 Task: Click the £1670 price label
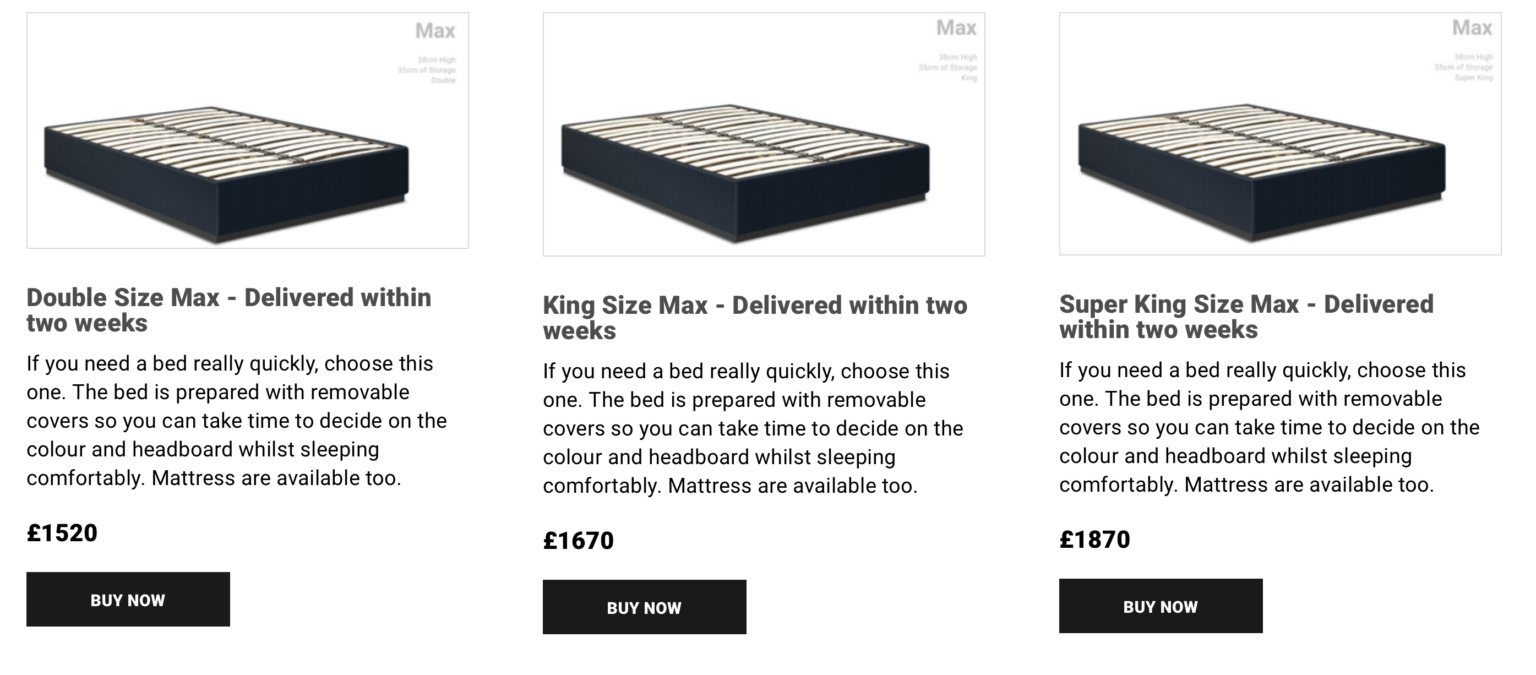579,540
